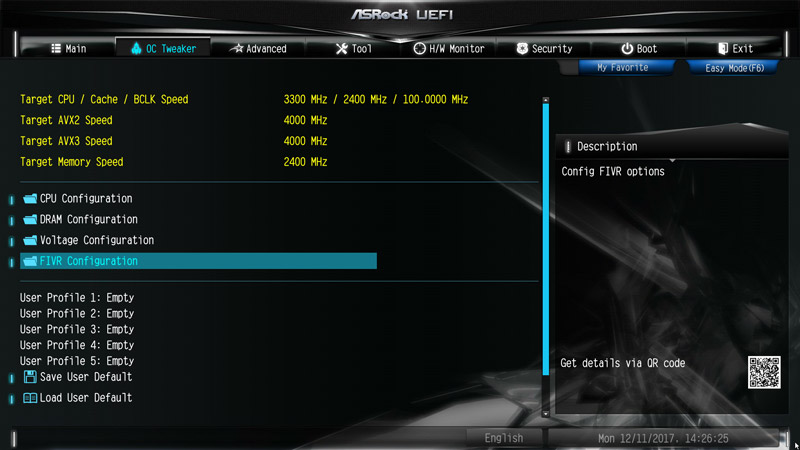Select the Voltage Configuration folder icon
800x450 pixels.
click(x=30, y=240)
